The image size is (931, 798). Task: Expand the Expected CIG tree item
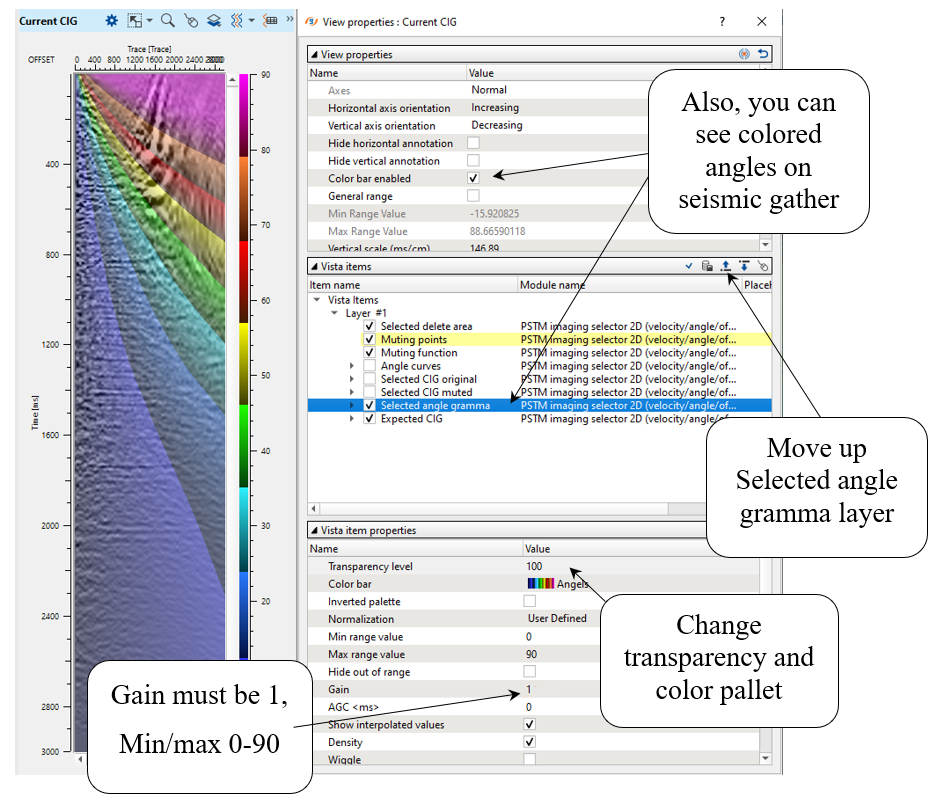click(x=352, y=419)
